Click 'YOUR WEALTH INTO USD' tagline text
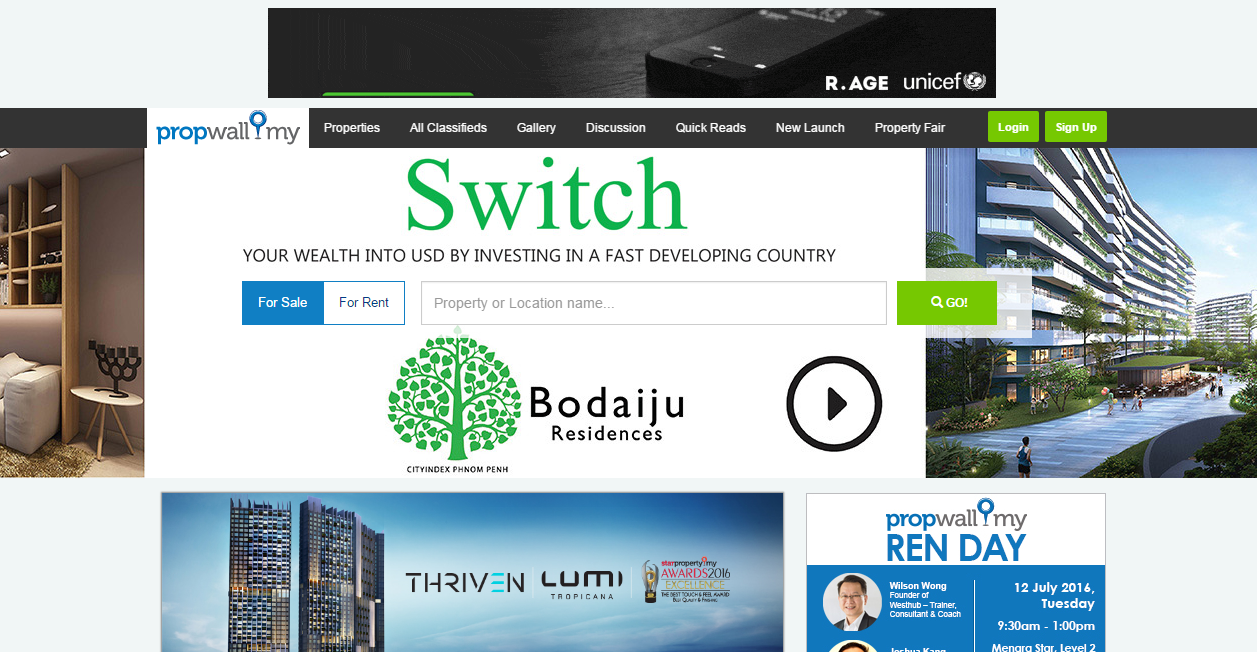 539,256
